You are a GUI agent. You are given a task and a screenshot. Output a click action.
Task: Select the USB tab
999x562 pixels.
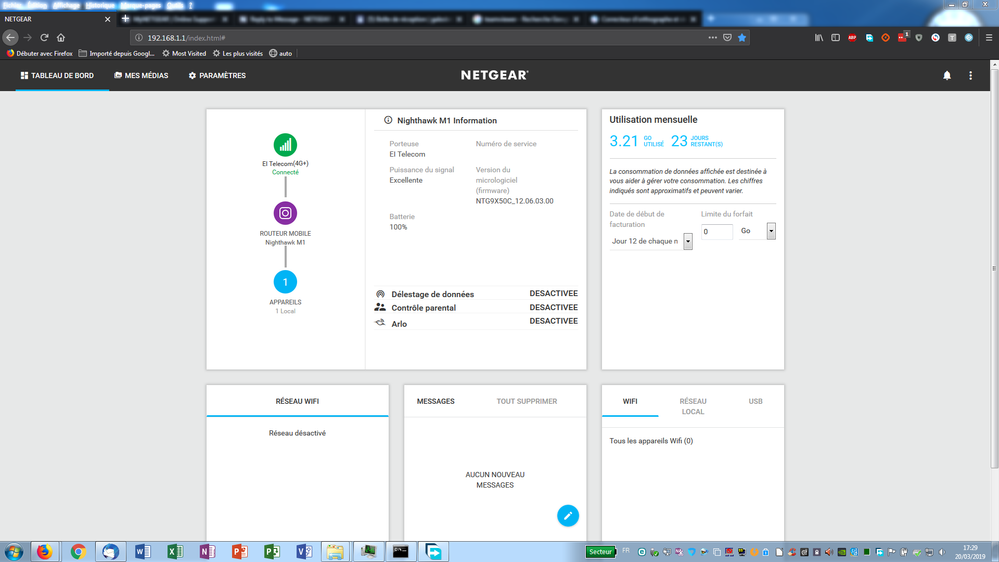pyautogui.click(x=756, y=401)
